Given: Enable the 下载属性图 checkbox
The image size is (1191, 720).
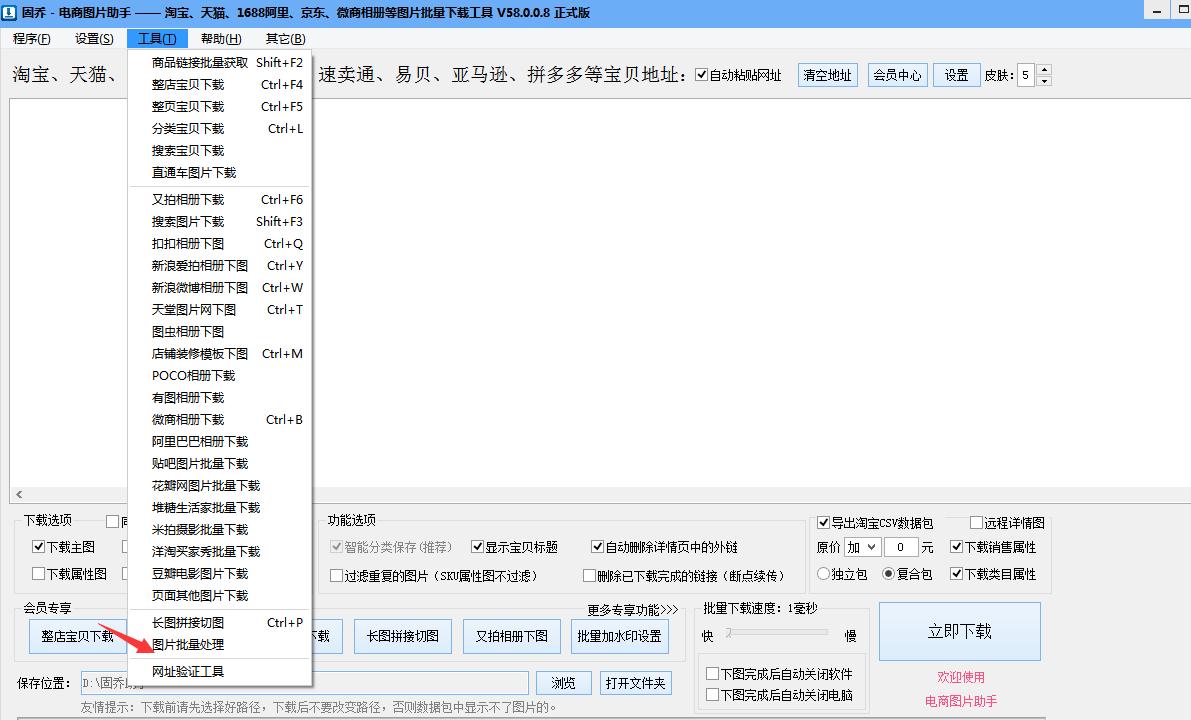Looking at the screenshot, I should pos(38,573).
